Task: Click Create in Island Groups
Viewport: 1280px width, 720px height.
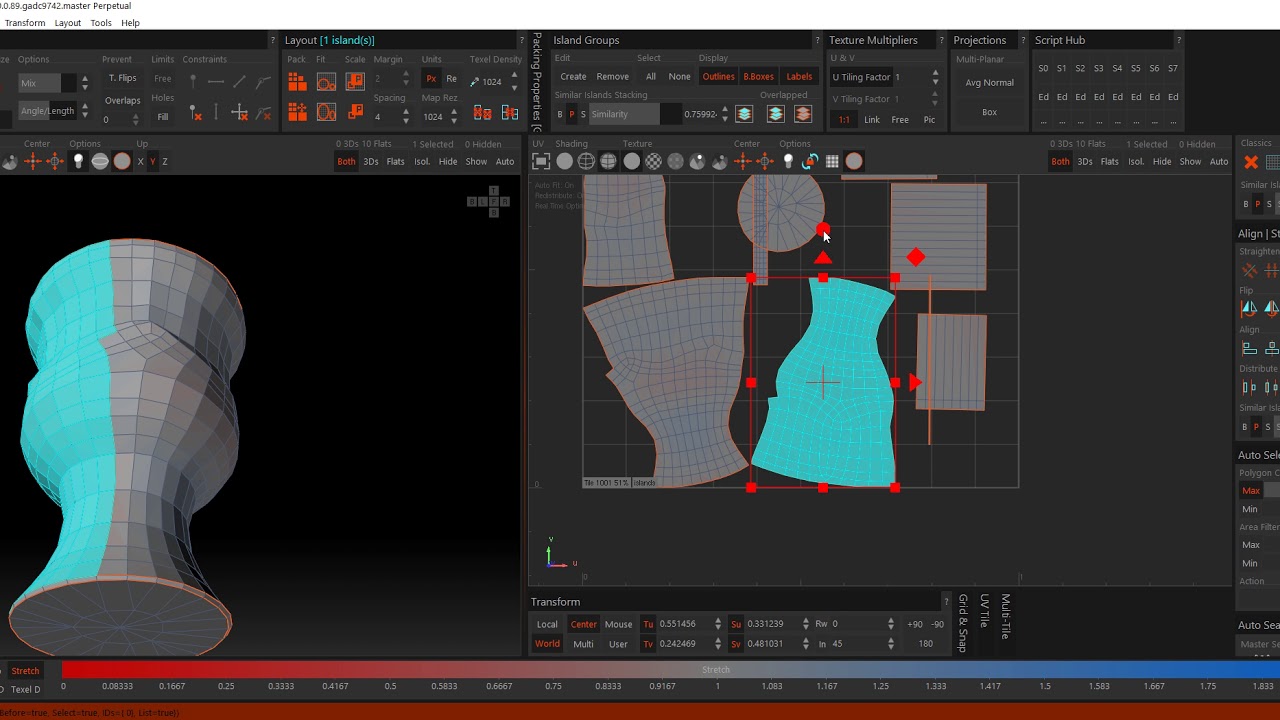Action: click(573, 77)
